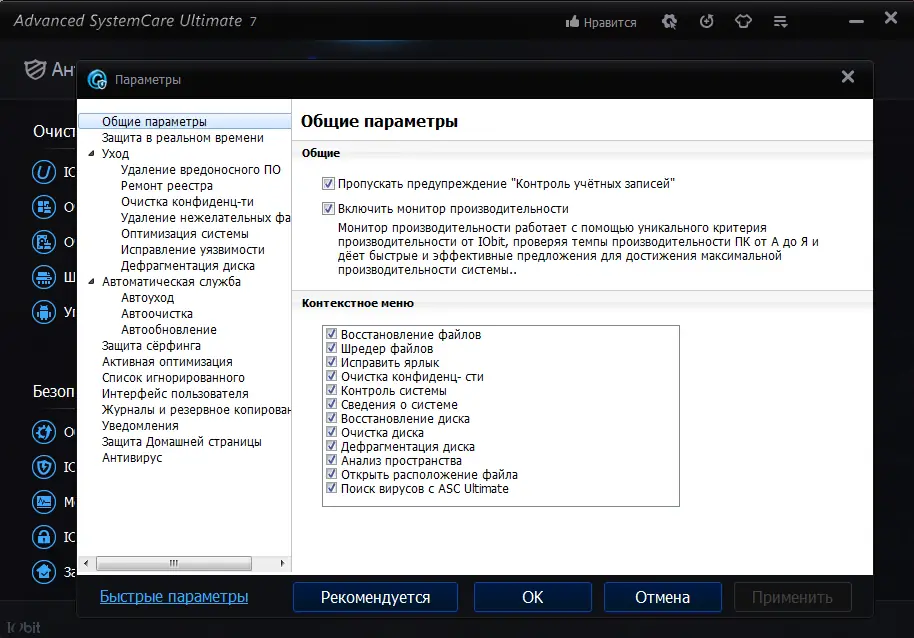
Task: Click the Быстрые параметры link
Action: coord(174,597)
